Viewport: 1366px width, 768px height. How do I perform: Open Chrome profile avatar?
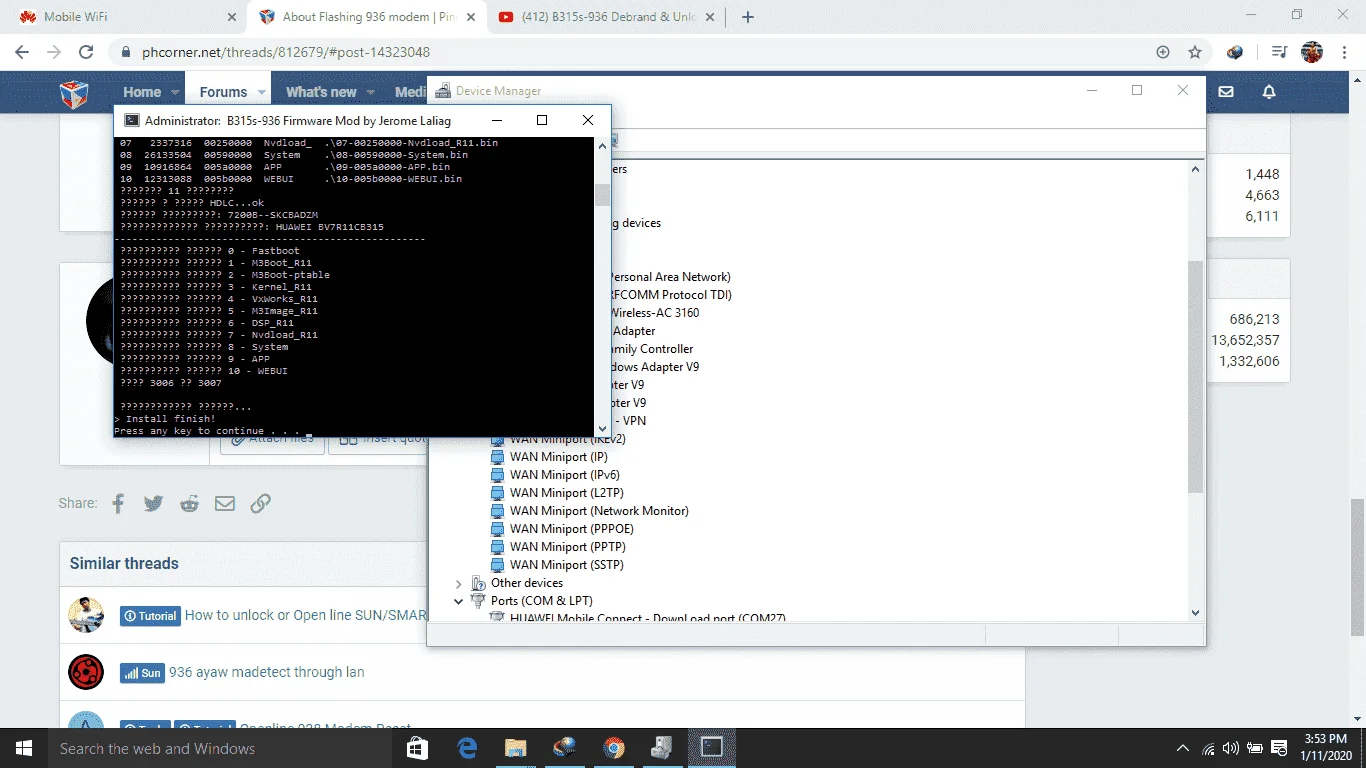[x=1312, y=52]
